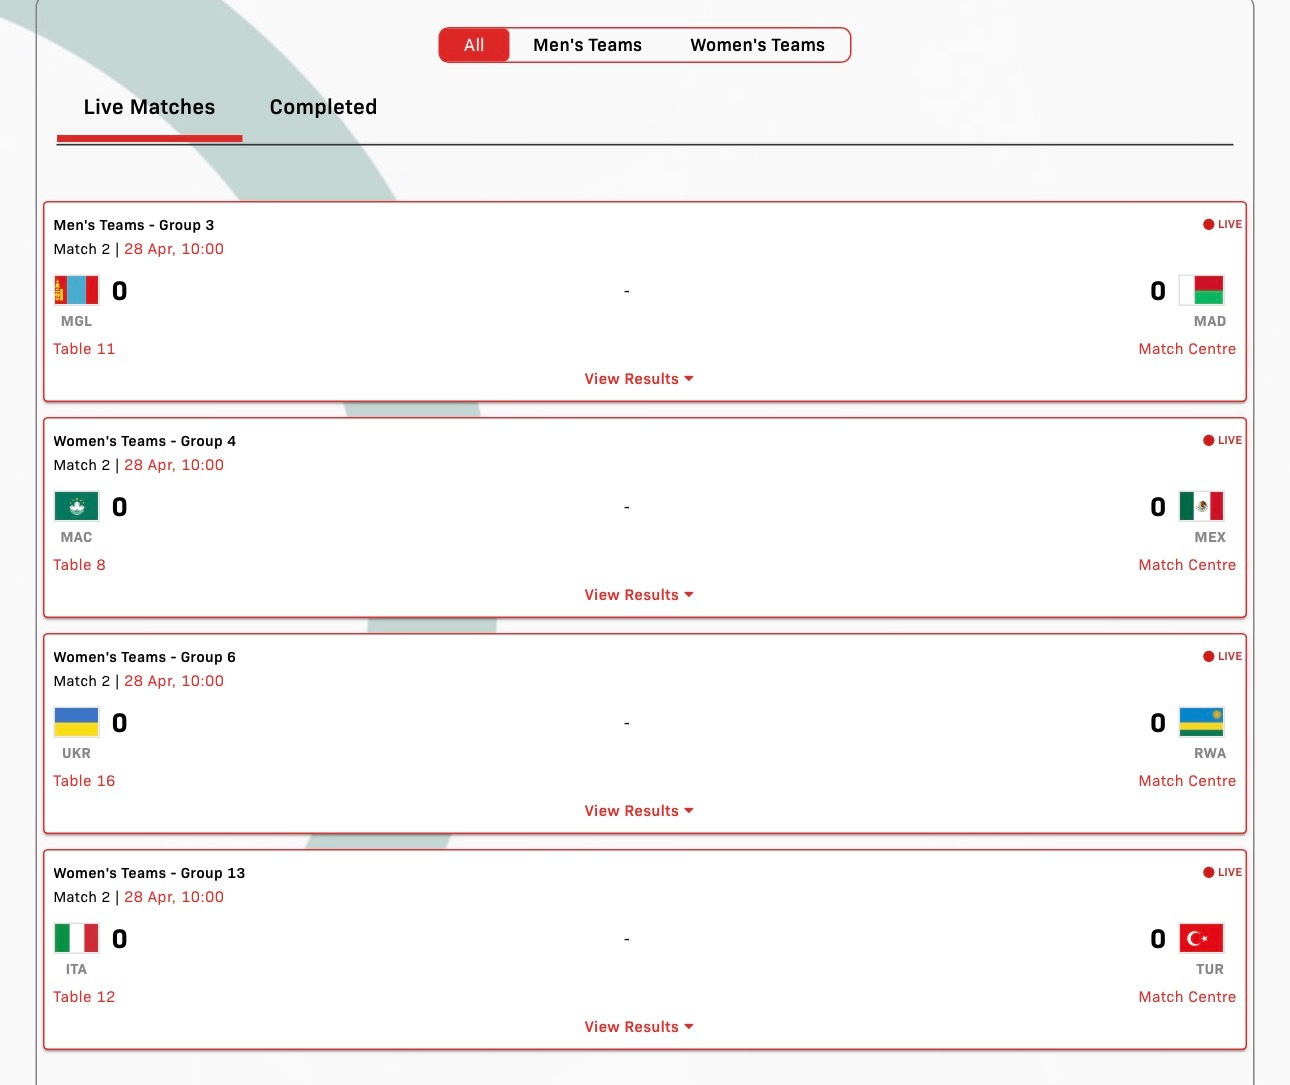Click the UKR score value

pyautogui.click(x=120, y=723)
